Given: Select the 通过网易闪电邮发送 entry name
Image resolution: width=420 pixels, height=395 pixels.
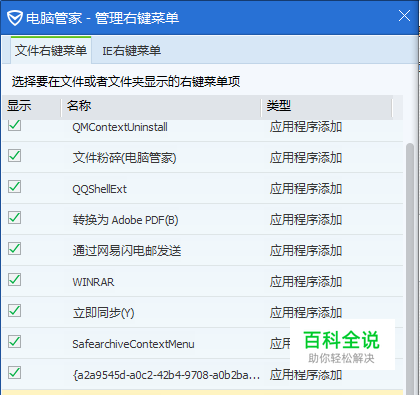Looking at the screenshot, I should [x=127, y=251].
